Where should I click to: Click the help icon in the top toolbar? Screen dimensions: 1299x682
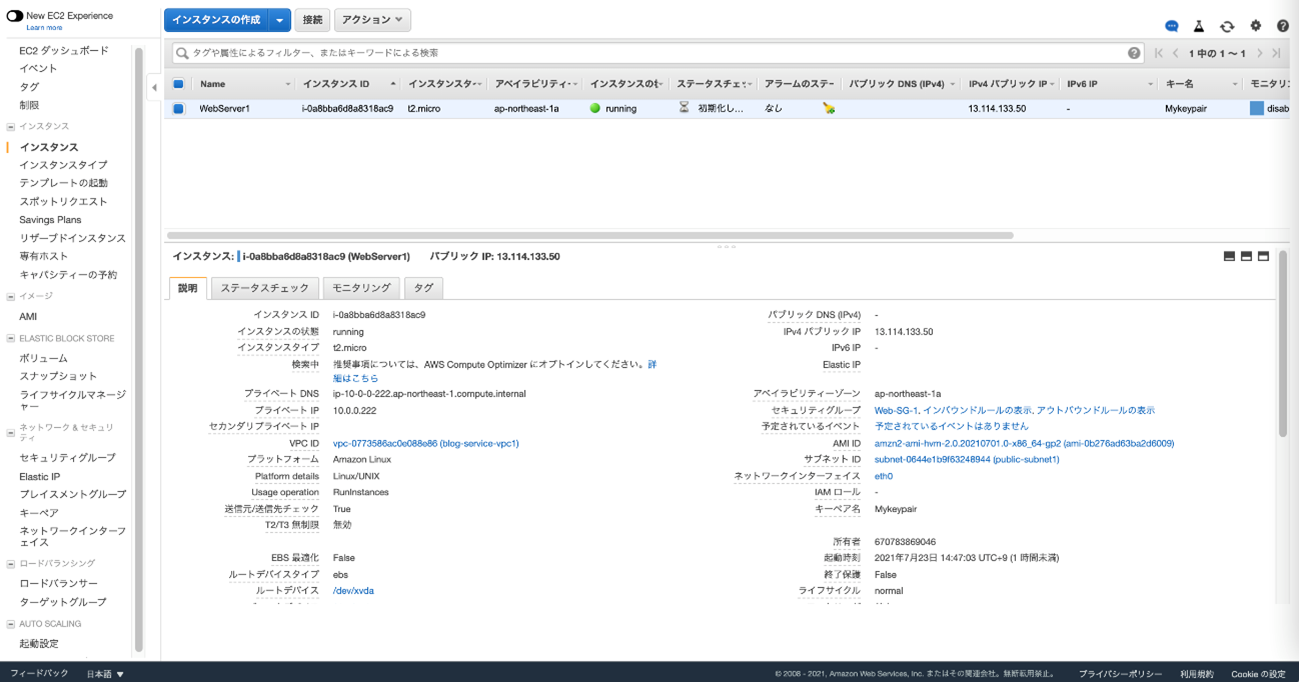[1283, 26]
